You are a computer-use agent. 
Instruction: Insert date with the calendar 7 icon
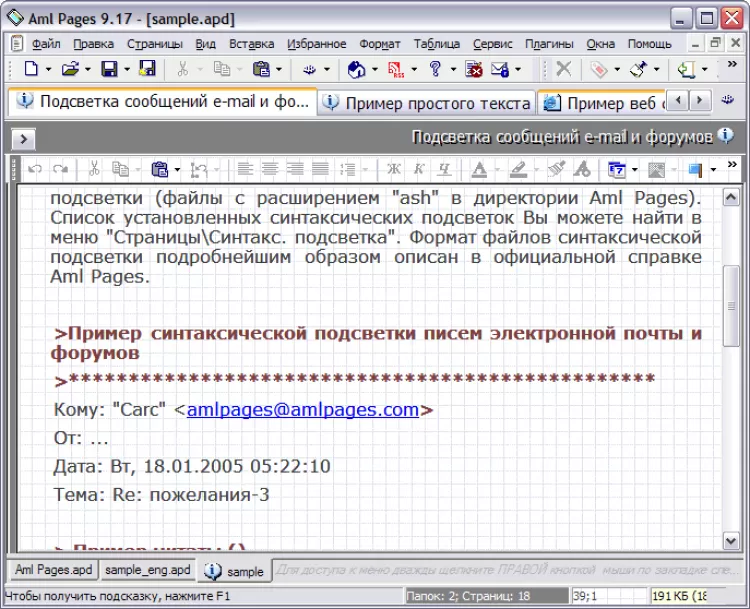coord(617,169)
